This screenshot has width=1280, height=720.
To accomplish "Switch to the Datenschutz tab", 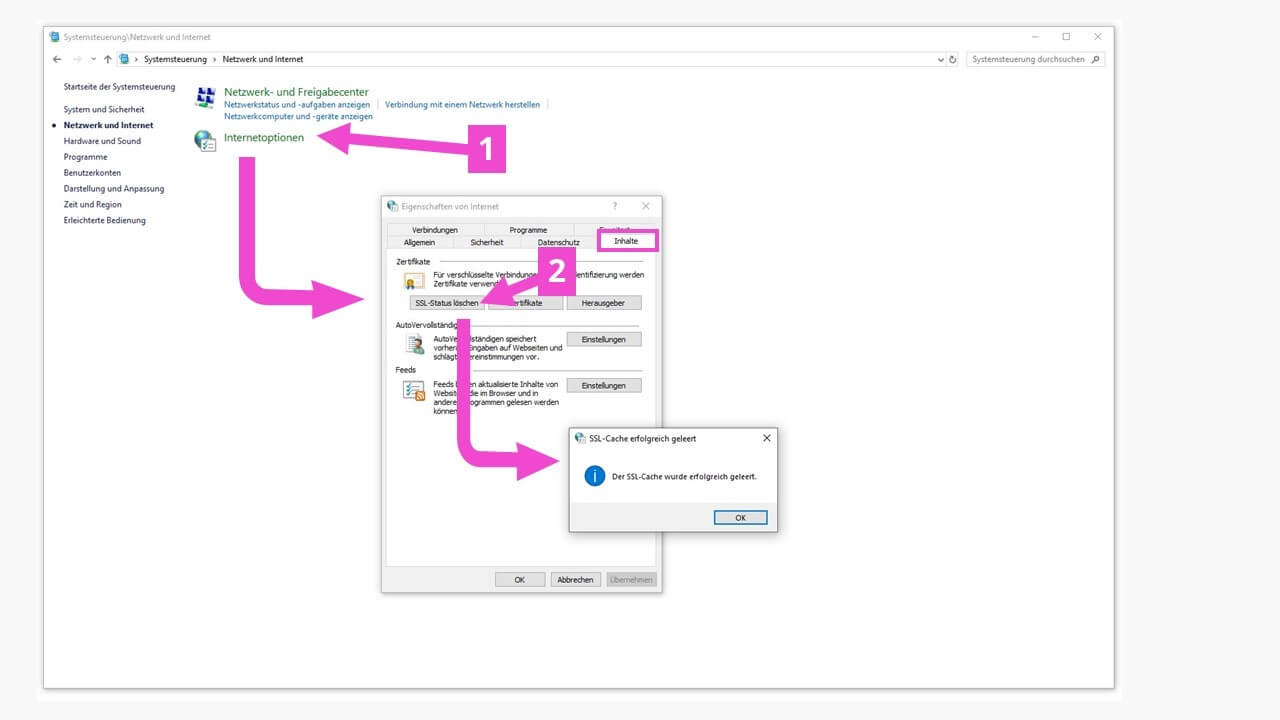I will tap(559, 242).
